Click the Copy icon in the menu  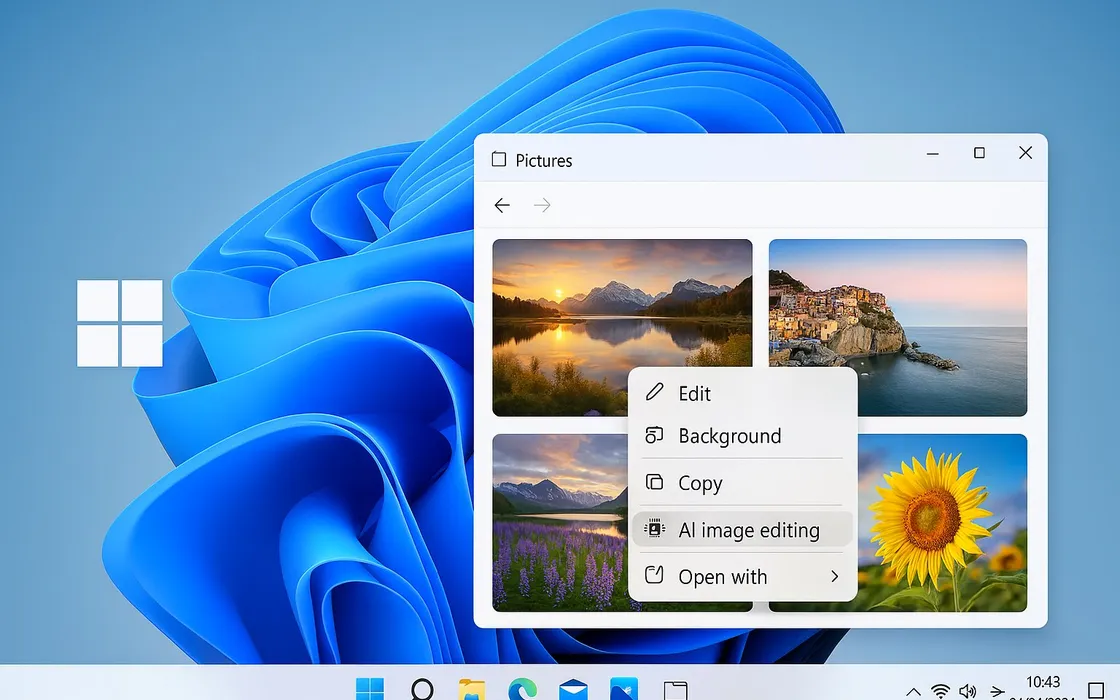(654, 482)
